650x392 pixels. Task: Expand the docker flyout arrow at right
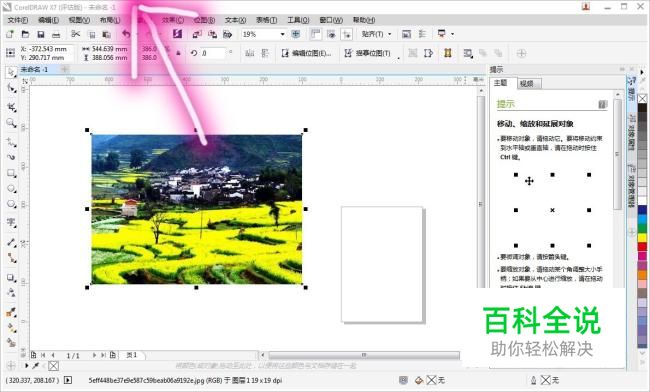click(643, 72)
